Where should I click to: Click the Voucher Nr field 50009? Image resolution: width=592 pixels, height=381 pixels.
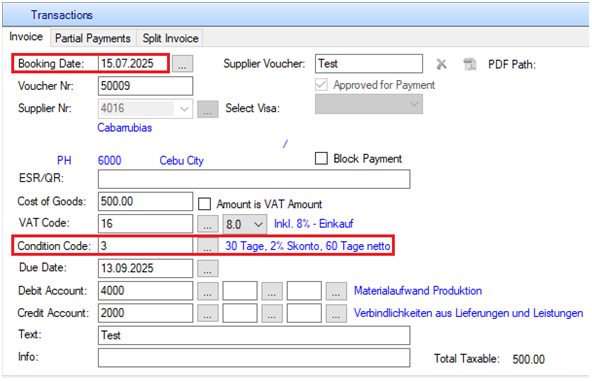click(145, 86)
